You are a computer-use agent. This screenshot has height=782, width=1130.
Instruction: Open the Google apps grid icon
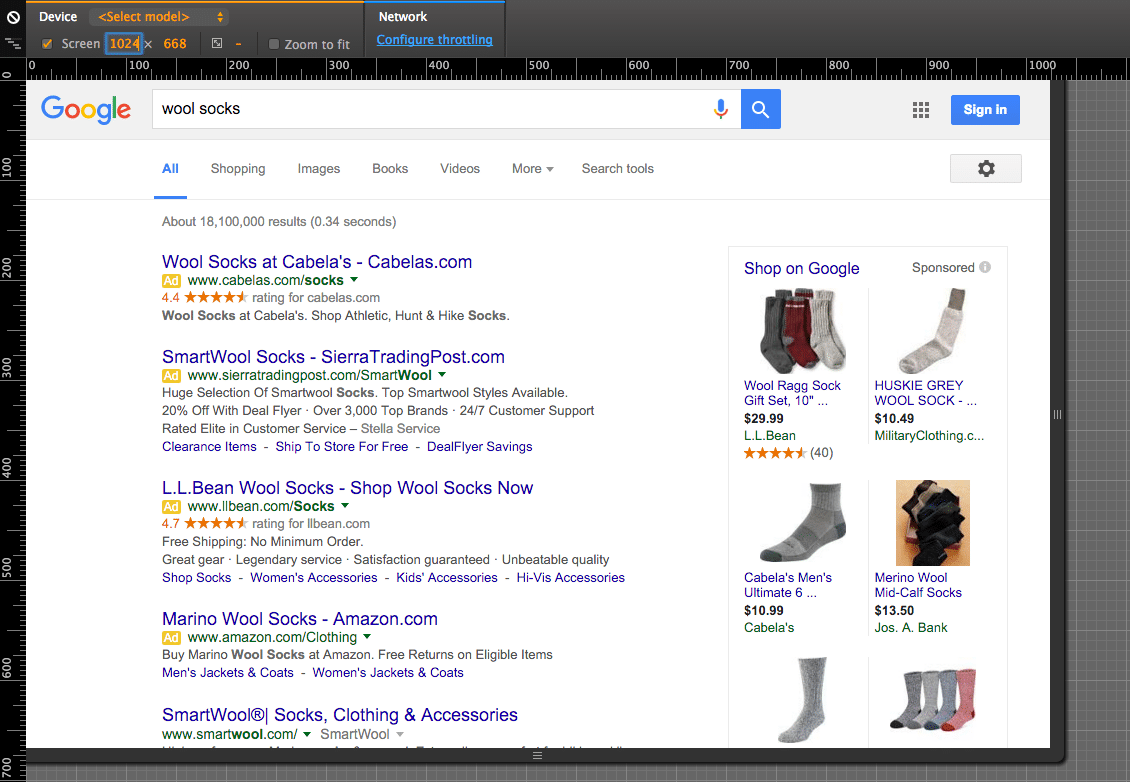pyautogui.click(x=920, y=110)
